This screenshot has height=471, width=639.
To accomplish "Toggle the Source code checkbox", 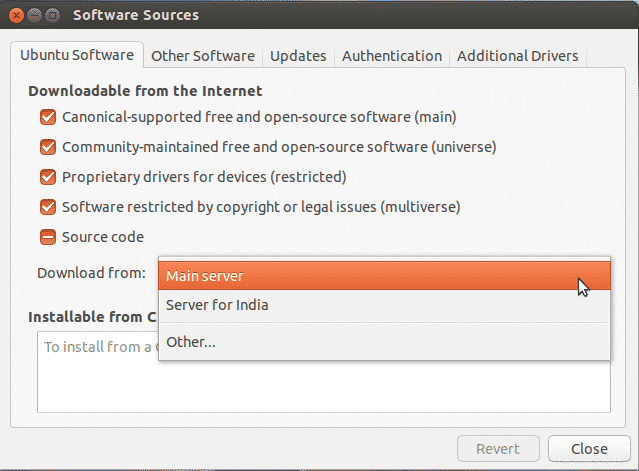I will coord(48,237).
